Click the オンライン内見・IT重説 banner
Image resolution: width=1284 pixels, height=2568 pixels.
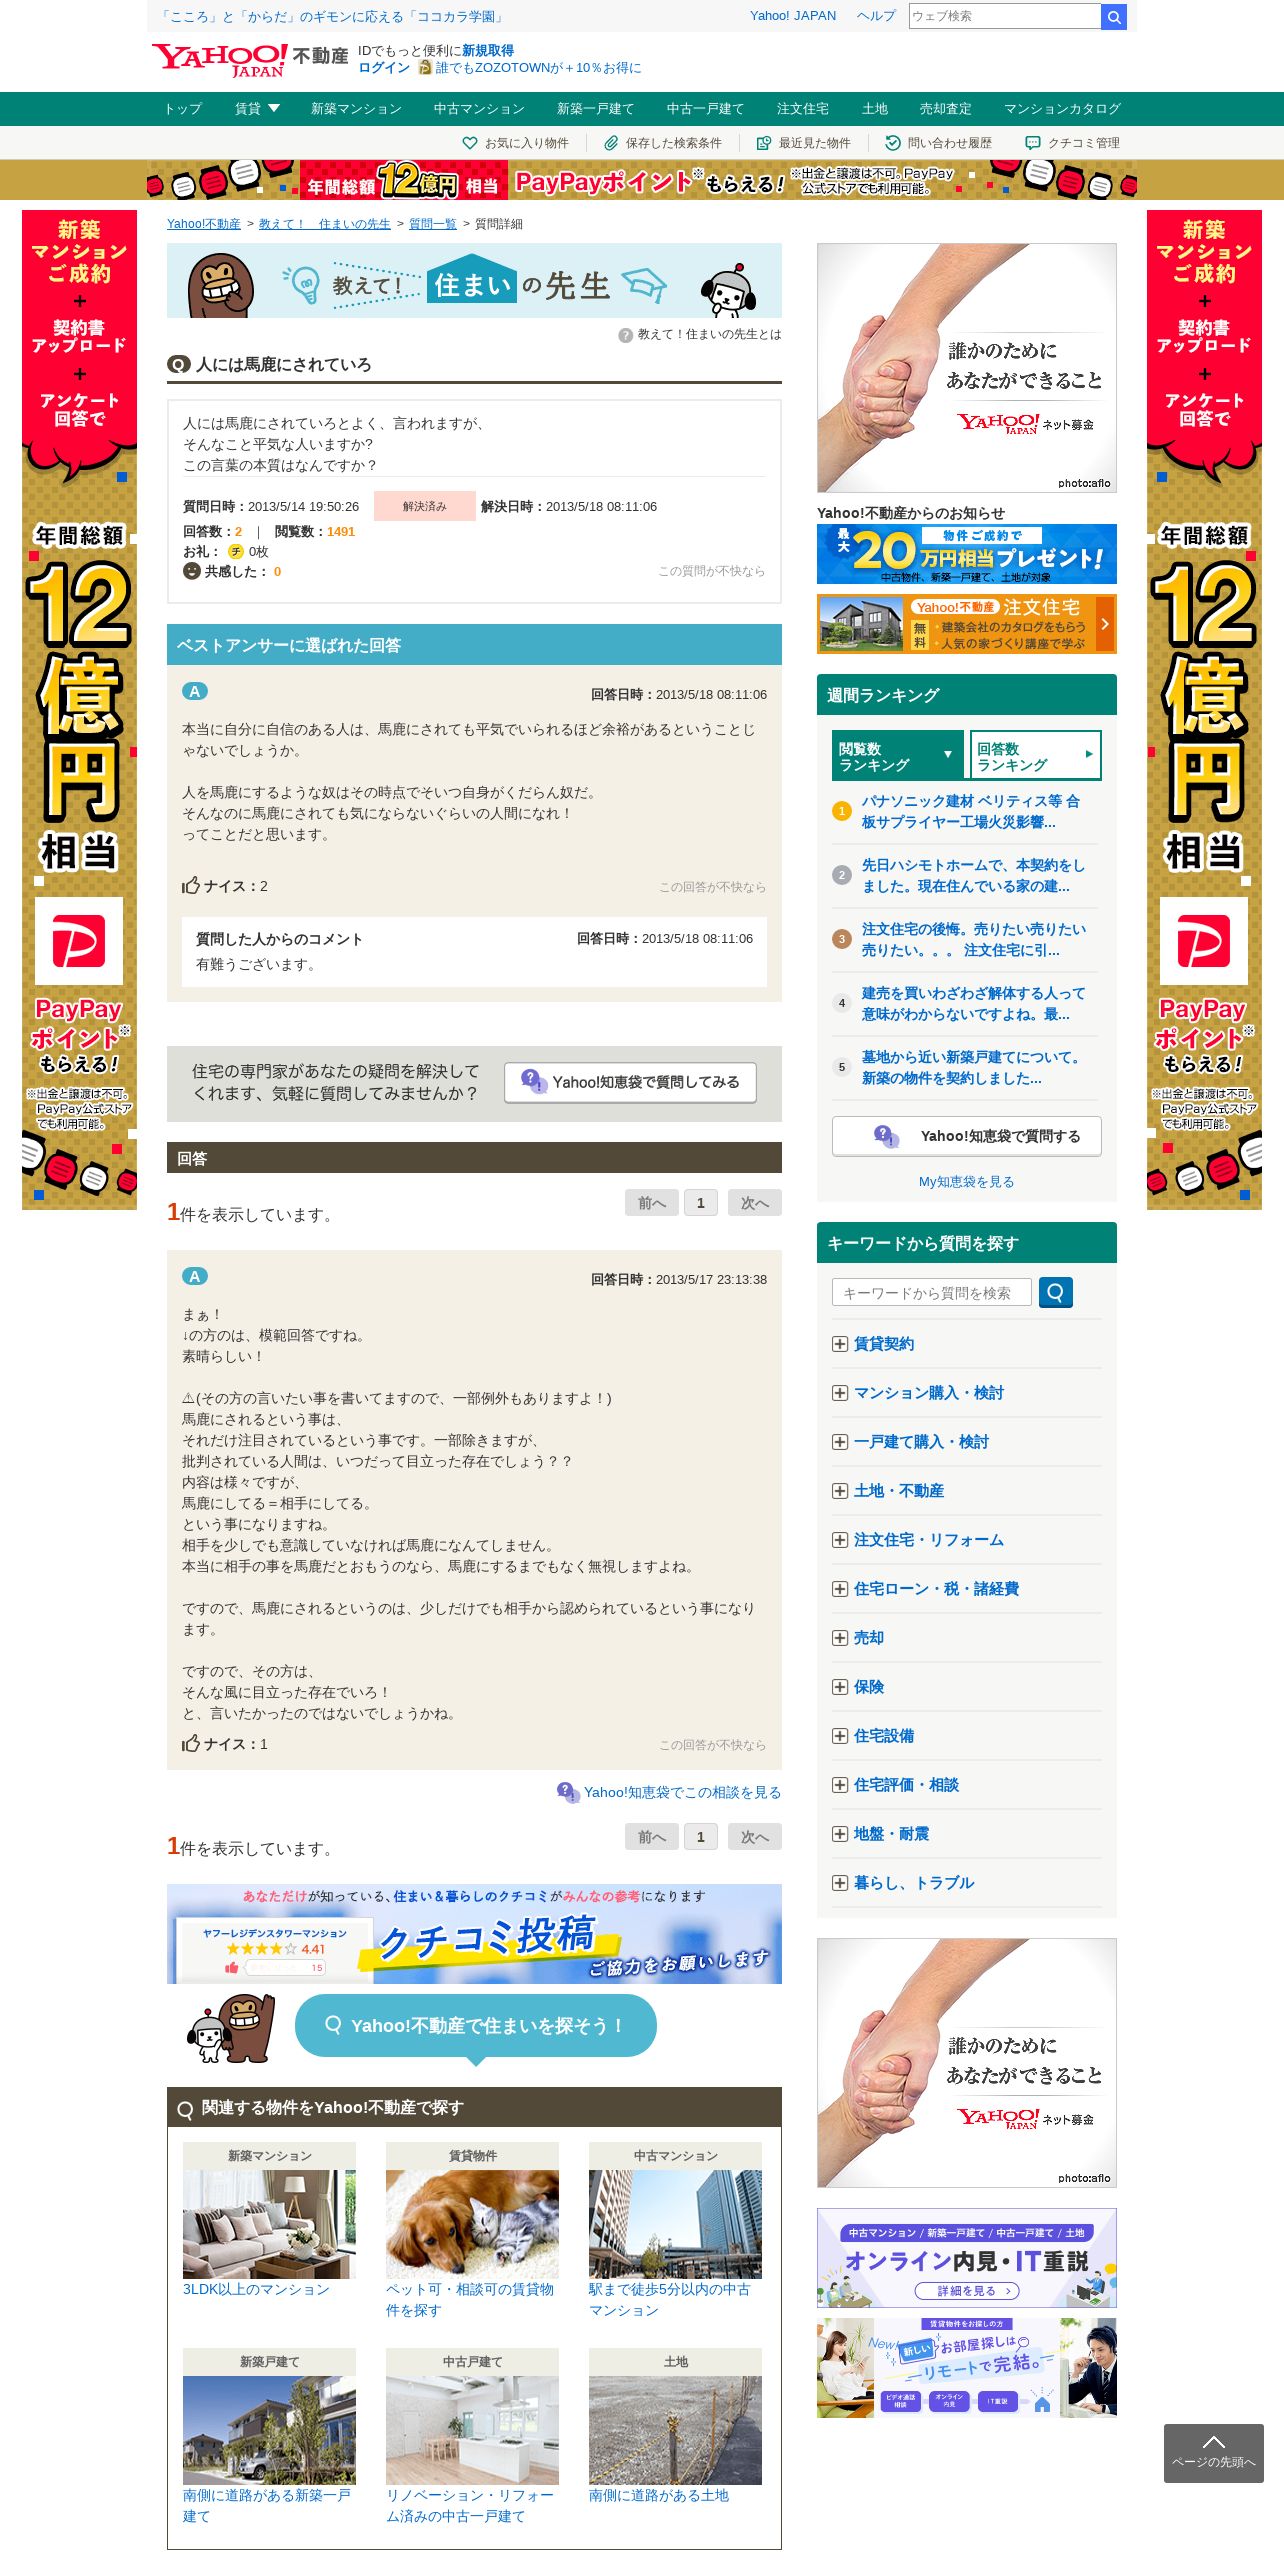pos(967,2258)
